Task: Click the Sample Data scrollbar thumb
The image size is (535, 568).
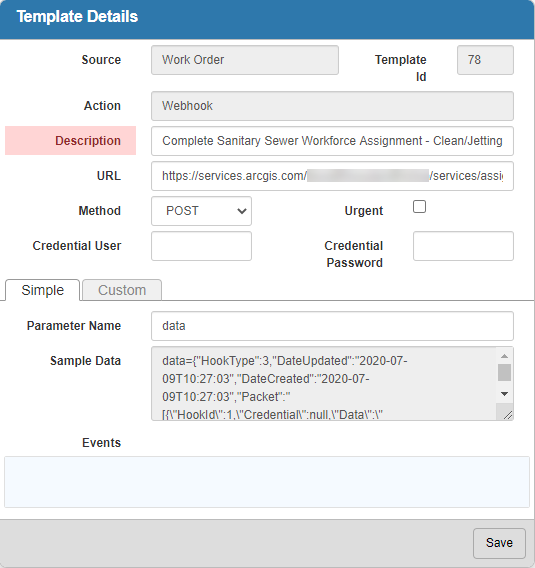Action: click(504, 373)
